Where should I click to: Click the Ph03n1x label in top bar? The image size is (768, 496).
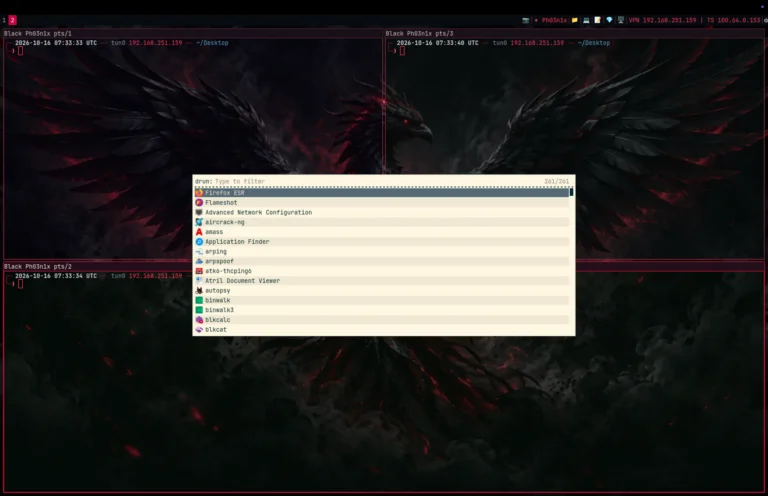coord(554,20)
